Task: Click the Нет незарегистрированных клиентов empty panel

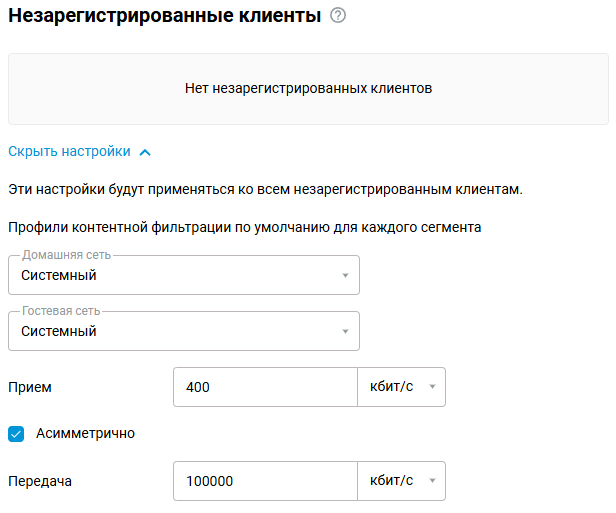Action: (x=308, y=89)
